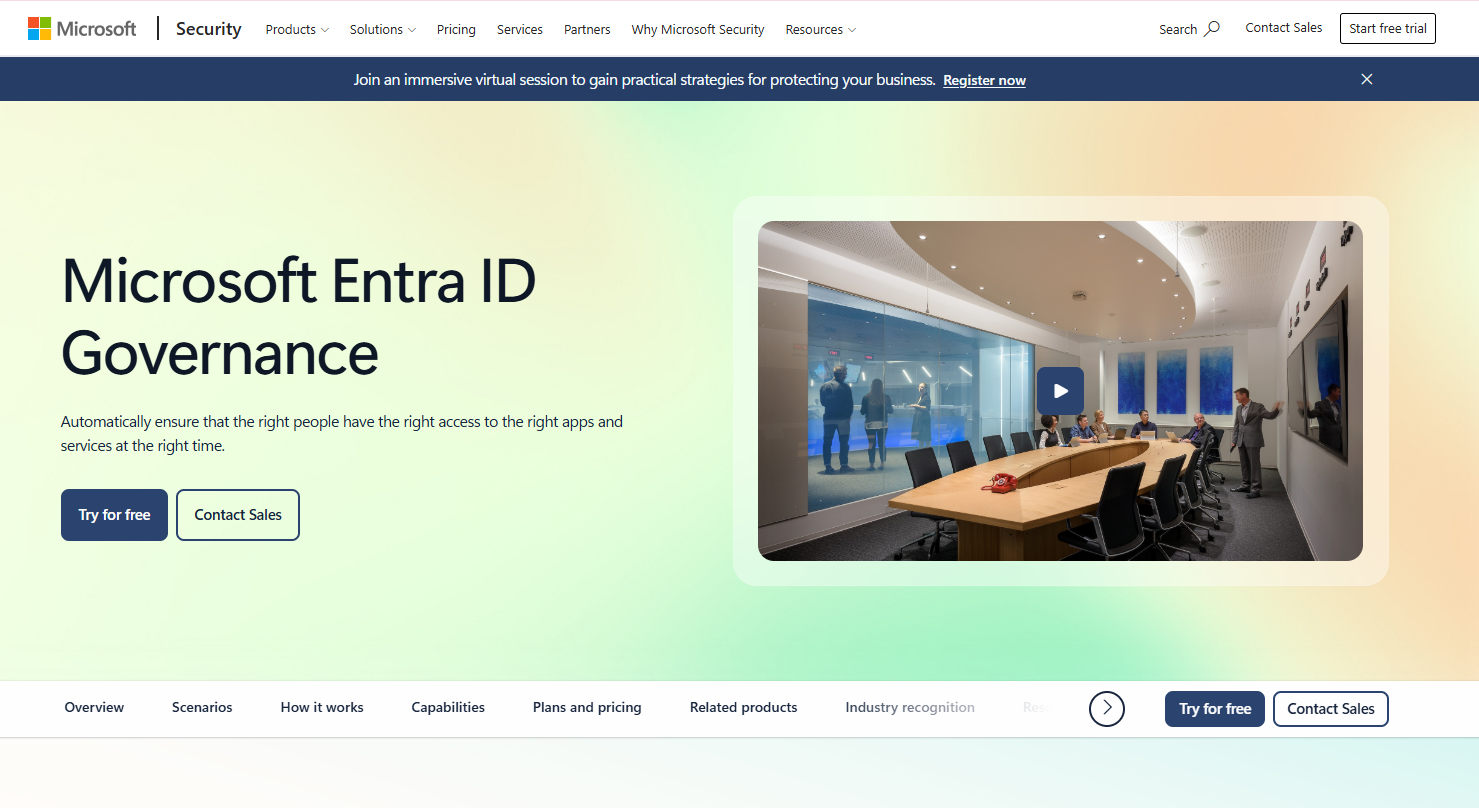This screenshot has width=1479, height=808.
Task: Expand the Resources dropdown menu
Action: pyautogui.click(x=821, y=30)
